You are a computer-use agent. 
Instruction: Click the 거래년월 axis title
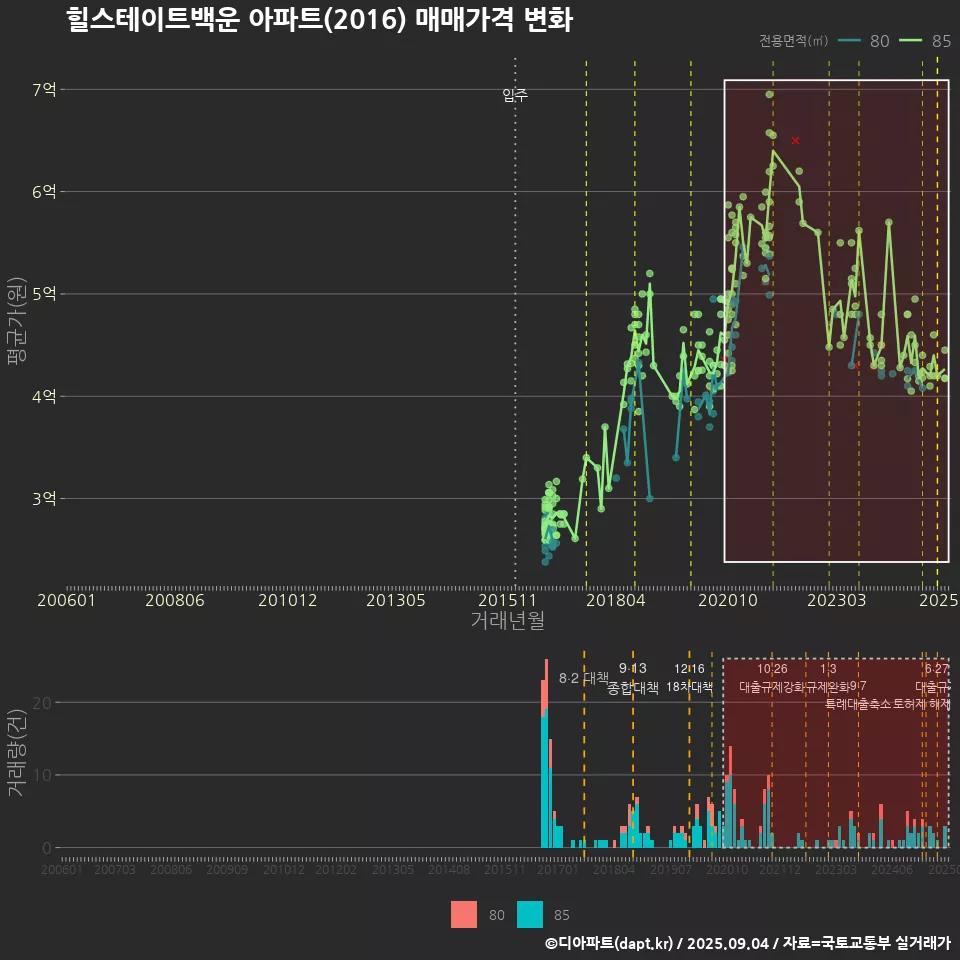click(508, 620)
